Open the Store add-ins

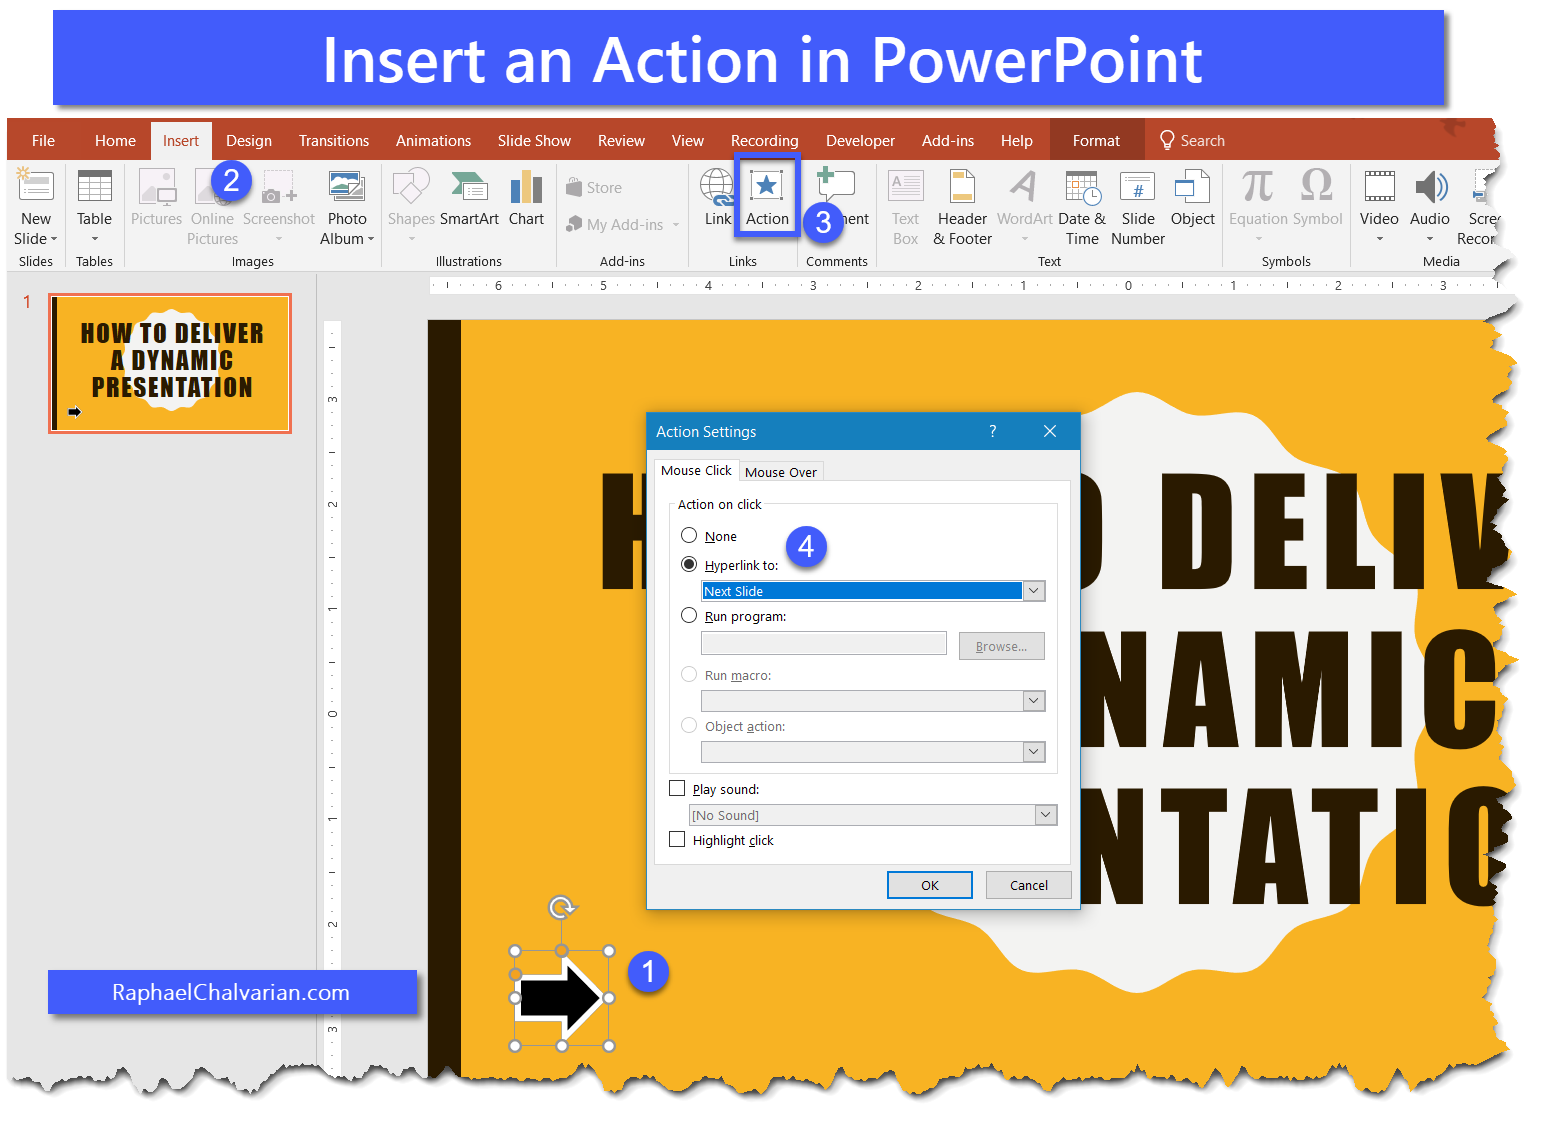(594, 187)
